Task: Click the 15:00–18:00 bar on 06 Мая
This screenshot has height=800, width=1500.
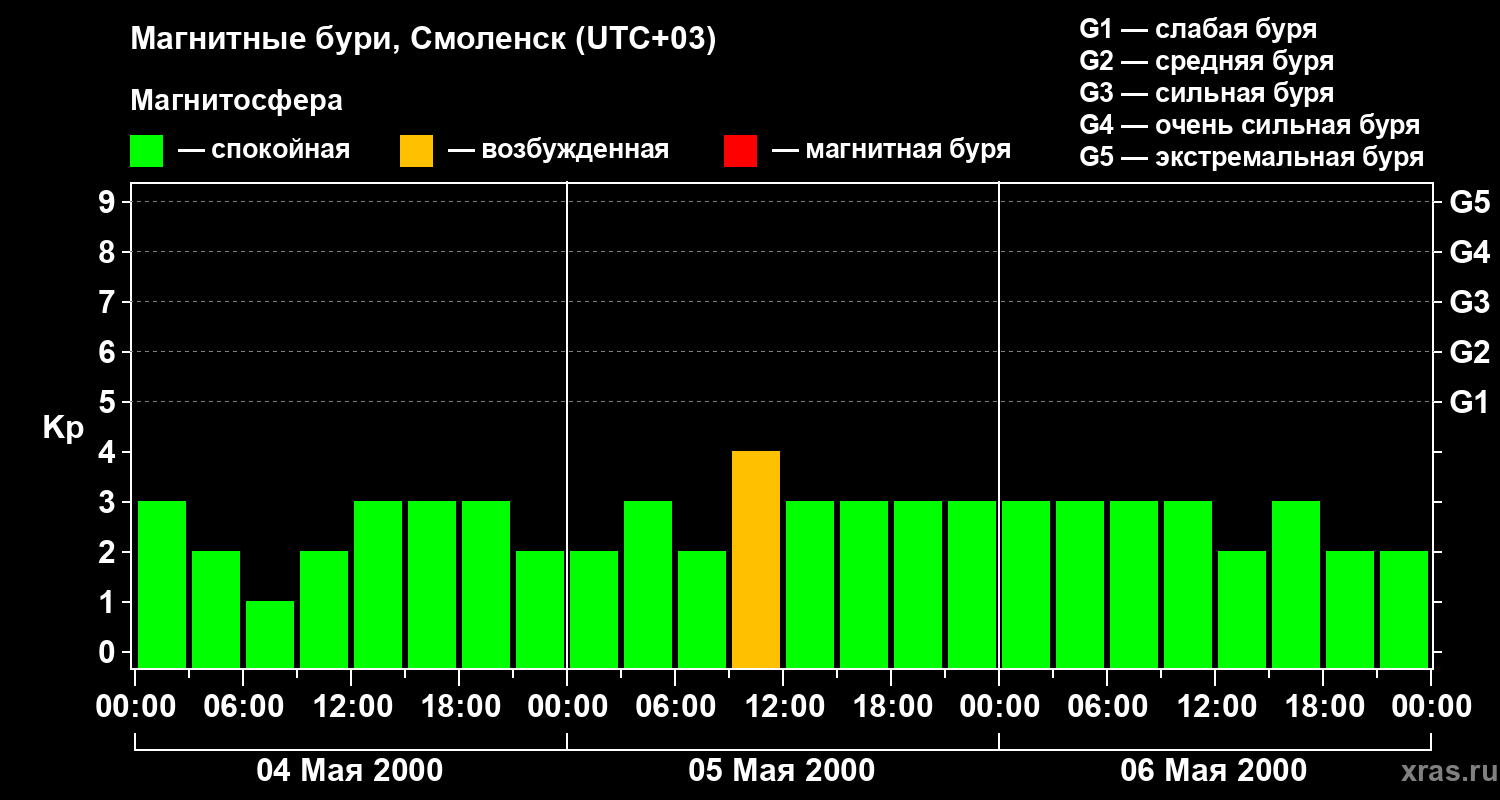Action: (x=1296, y=585)
